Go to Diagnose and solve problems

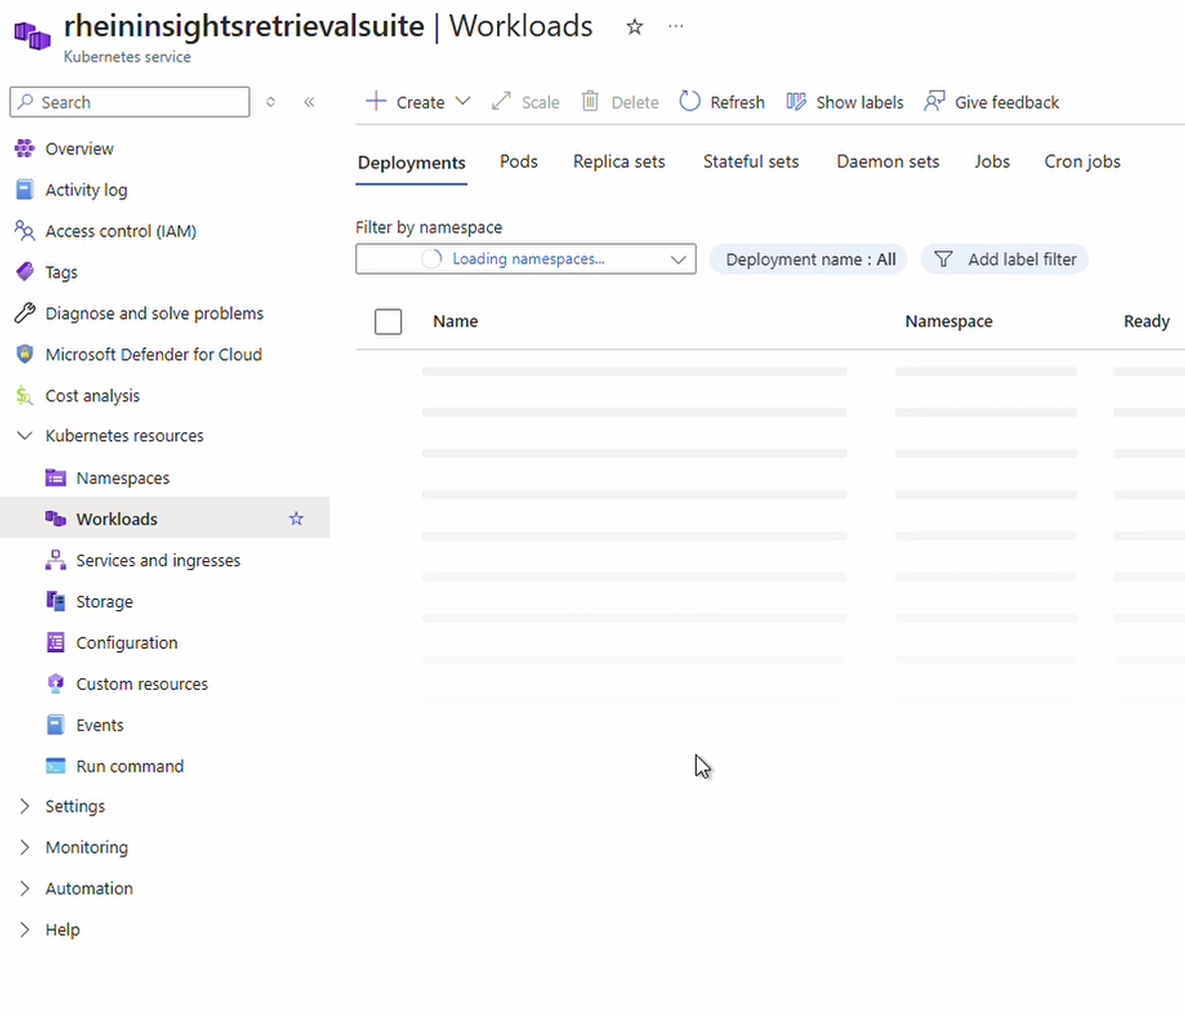(154, 313)
